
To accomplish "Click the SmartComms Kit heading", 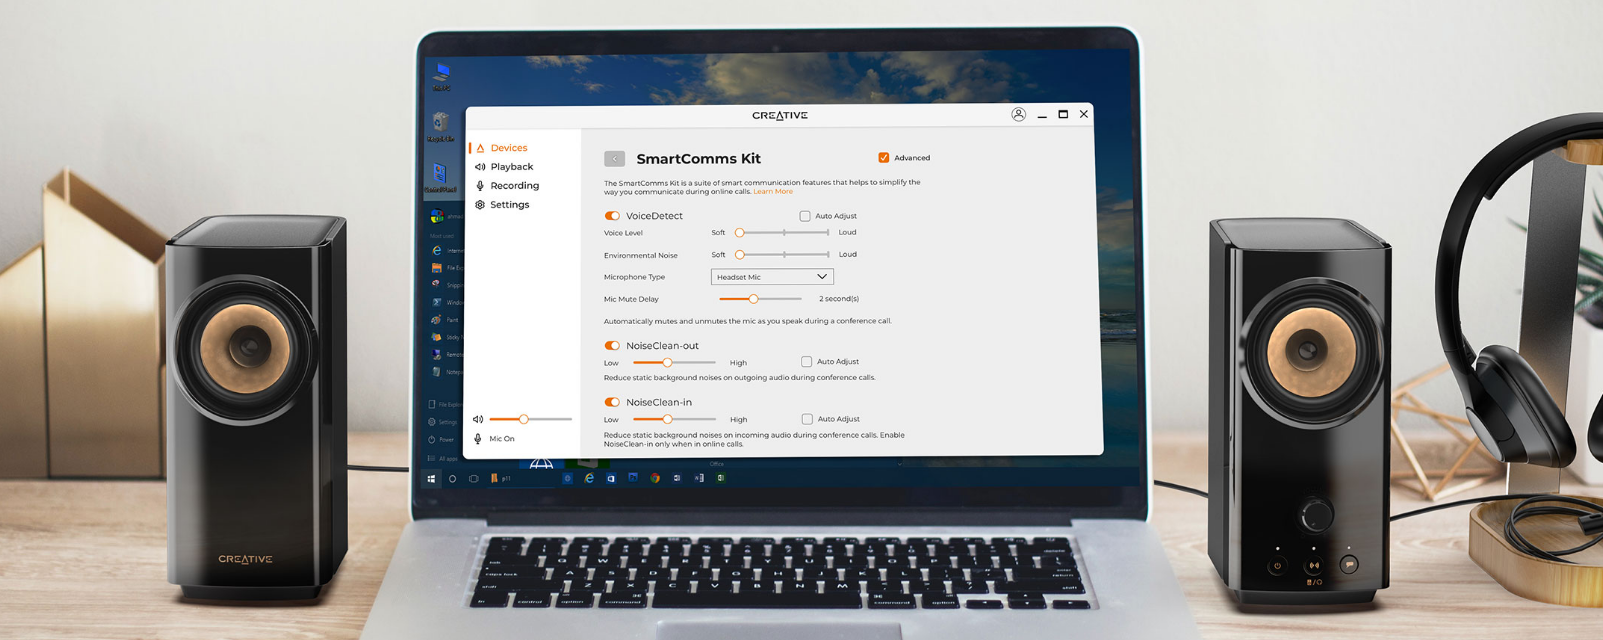I will 698,158.
